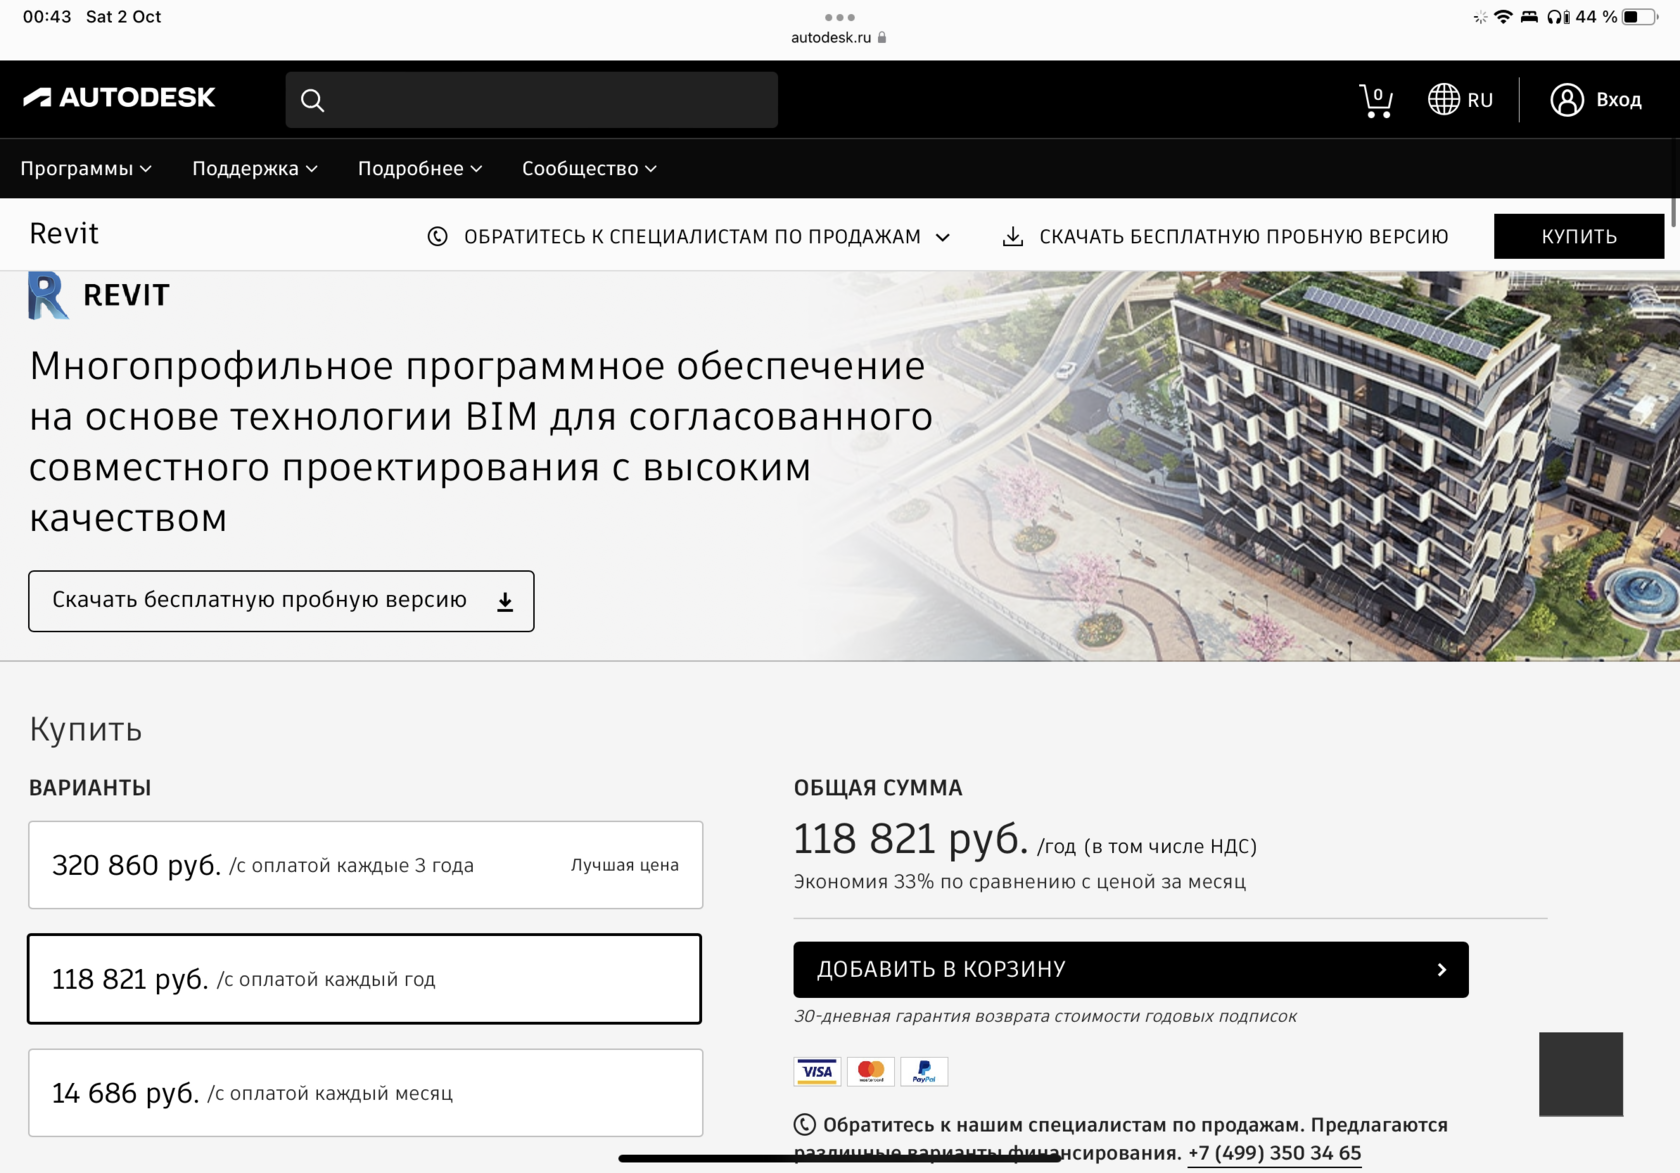Click the Visa payment icon
The image size is (1680, 1173).
817,1071
